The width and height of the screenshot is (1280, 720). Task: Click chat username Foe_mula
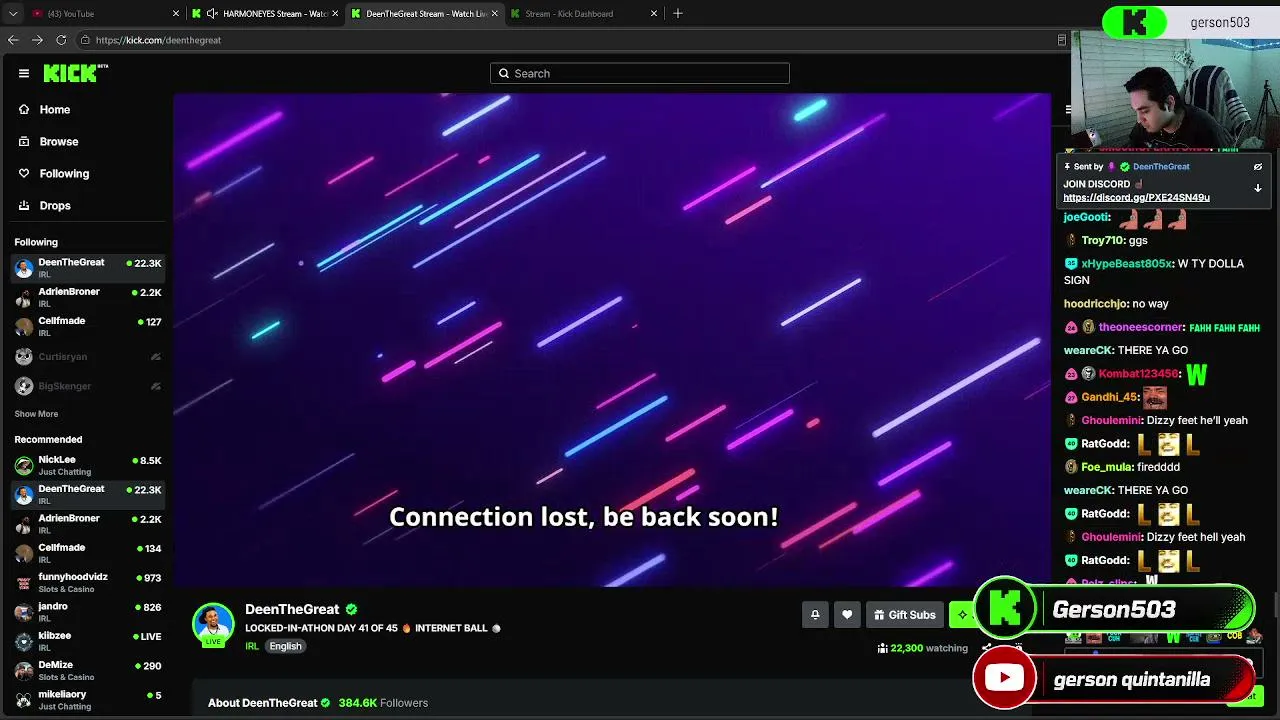point(1108,467)
